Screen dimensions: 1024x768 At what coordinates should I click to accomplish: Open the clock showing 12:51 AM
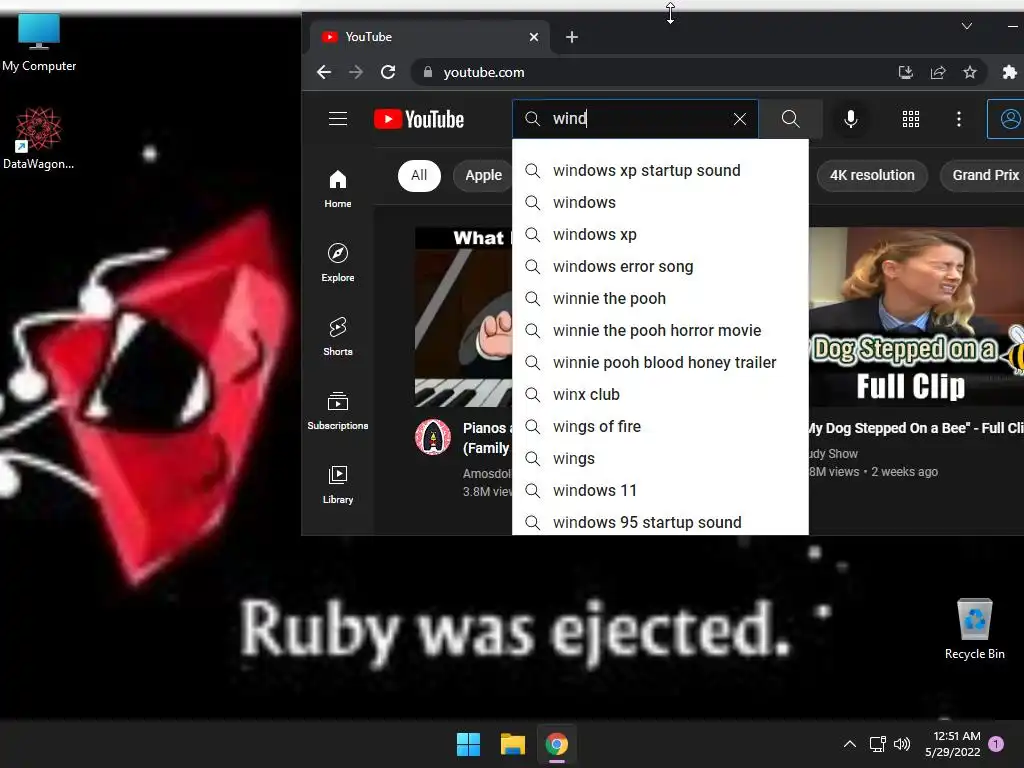coord(953,744)
